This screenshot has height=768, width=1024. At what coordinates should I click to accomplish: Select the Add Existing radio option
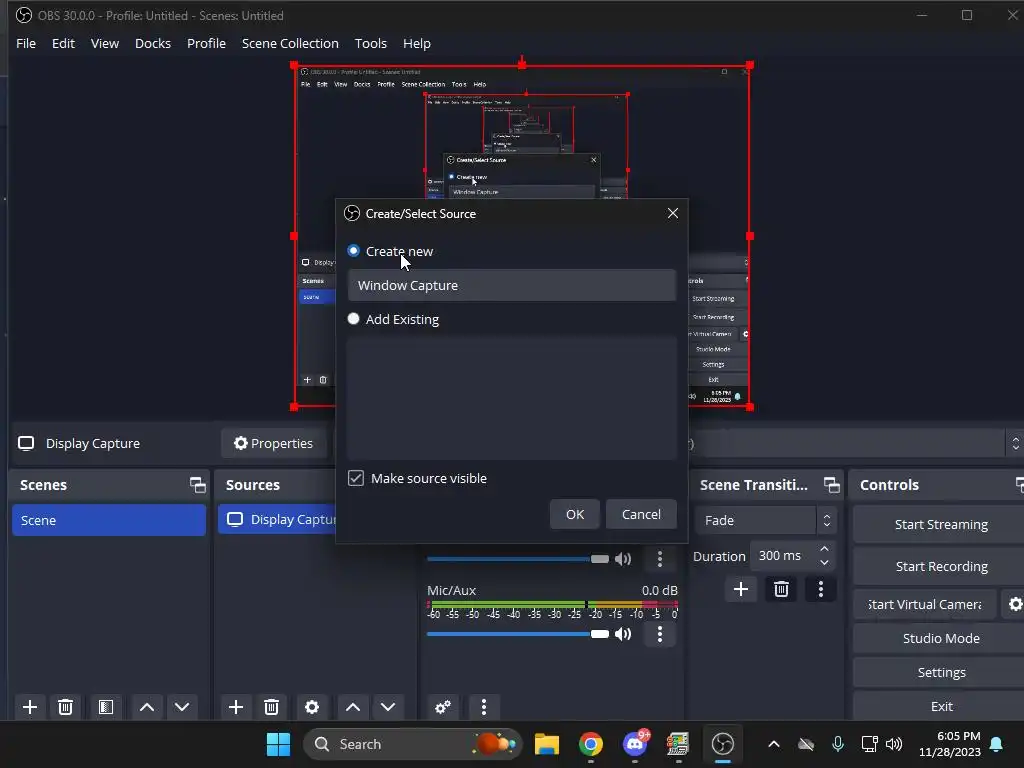353,319
